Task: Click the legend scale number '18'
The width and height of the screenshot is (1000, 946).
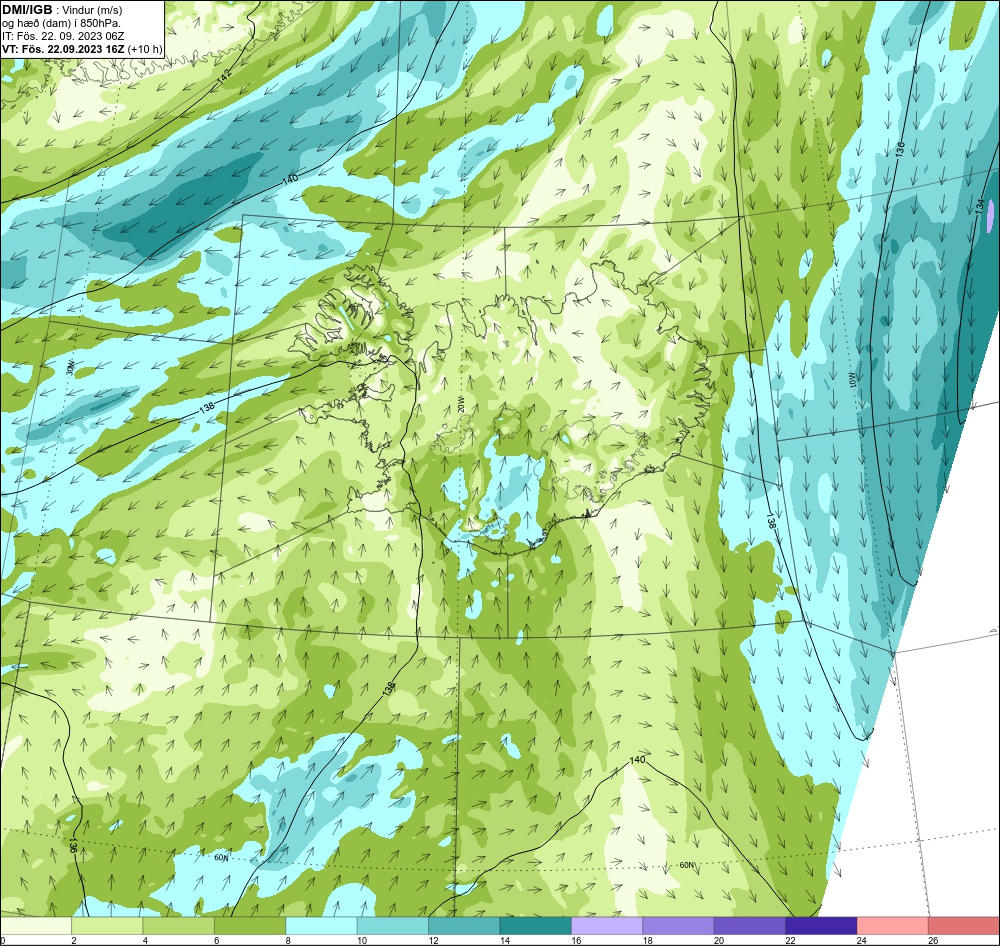Action: [647, 940]
